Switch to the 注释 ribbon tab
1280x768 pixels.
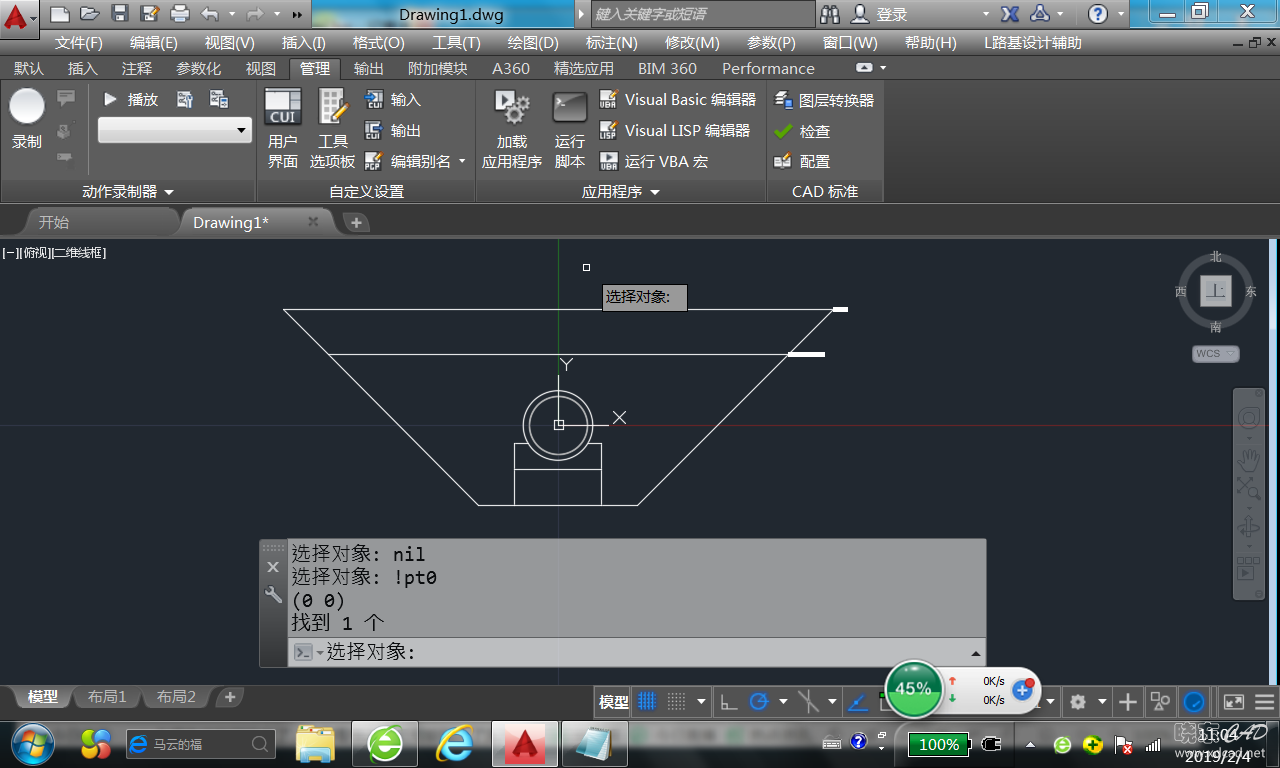pyautogui.click(x=137, y=68)
